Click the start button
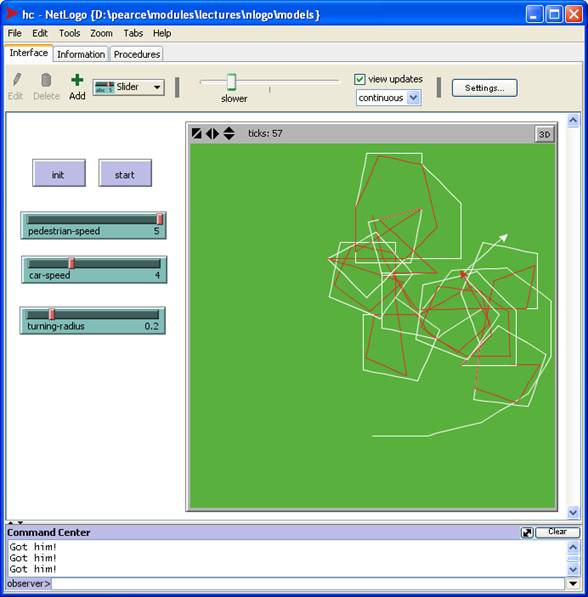Screen dimensions: 588x597 tap(125, 174)
